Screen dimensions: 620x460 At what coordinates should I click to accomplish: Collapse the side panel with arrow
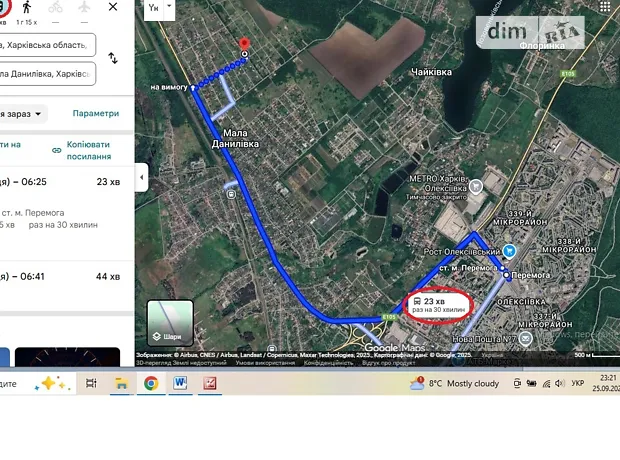click(x=141, y=177)
